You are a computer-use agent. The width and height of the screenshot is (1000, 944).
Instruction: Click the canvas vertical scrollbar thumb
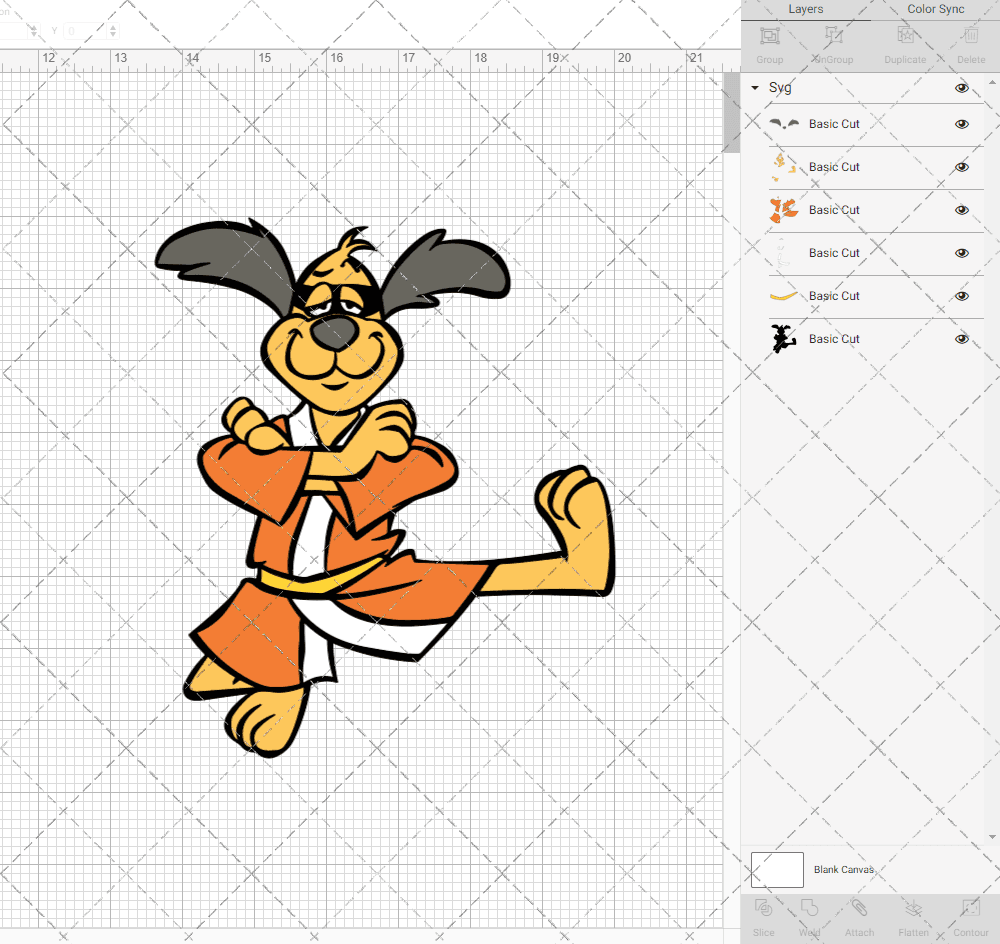tap(732, 112)
